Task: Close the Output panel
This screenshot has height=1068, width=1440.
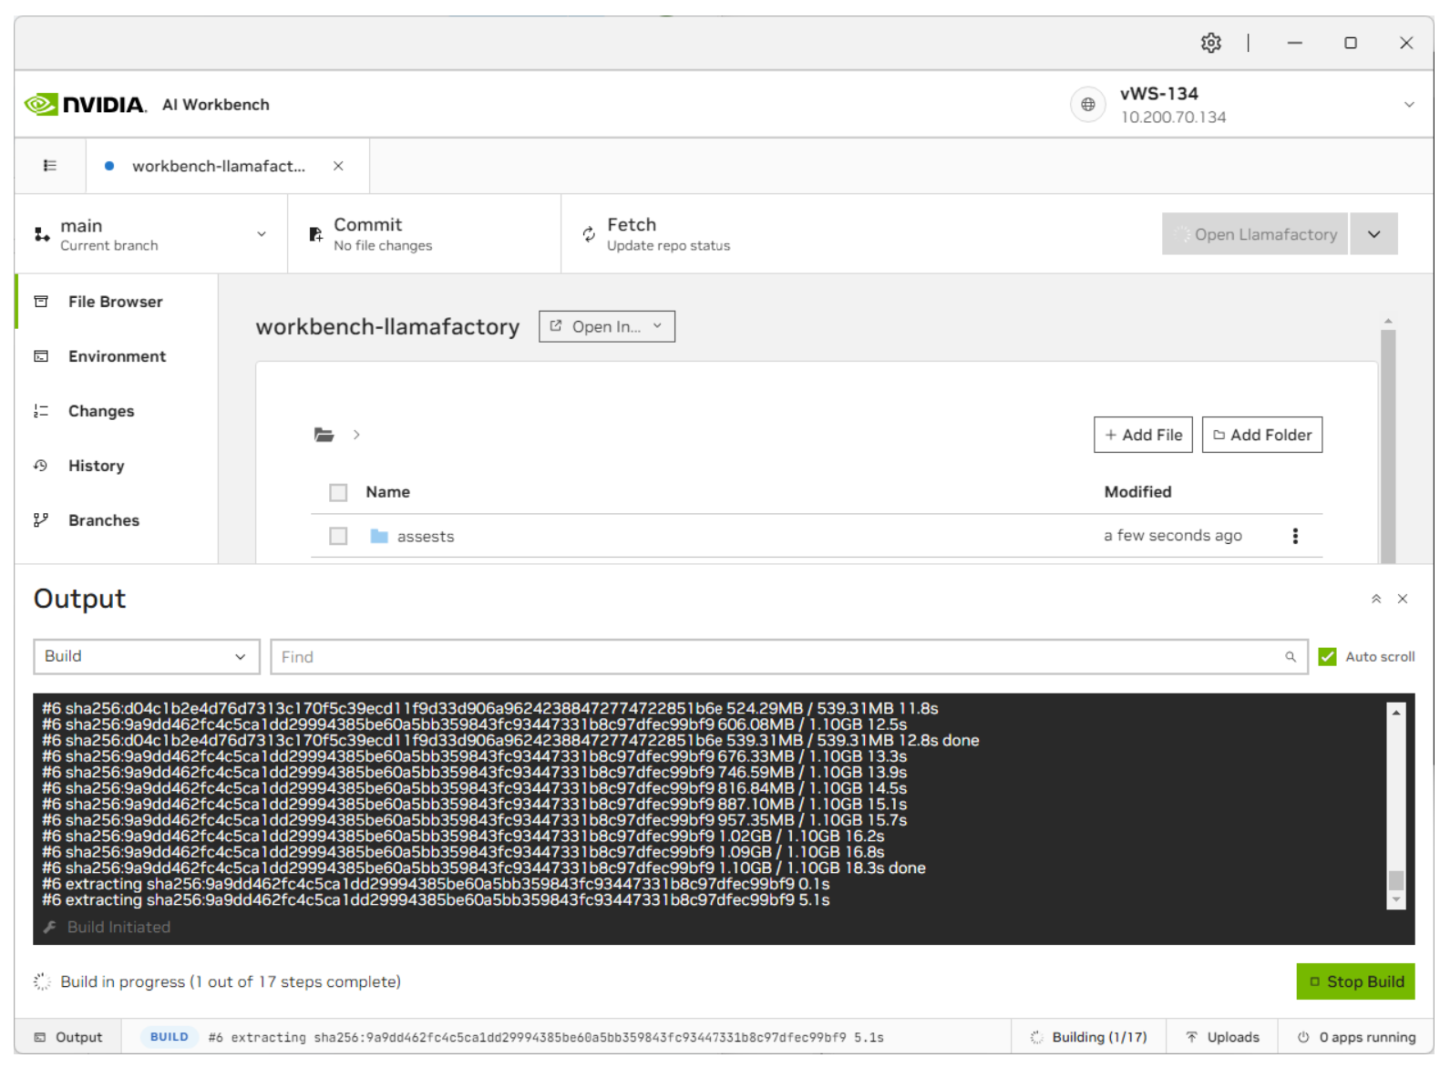Action: 1402,599
